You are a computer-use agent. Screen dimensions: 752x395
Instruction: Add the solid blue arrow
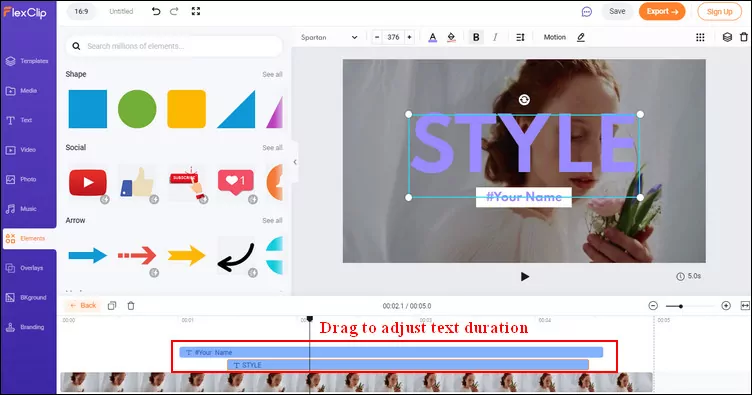click(x=88, y=256)
